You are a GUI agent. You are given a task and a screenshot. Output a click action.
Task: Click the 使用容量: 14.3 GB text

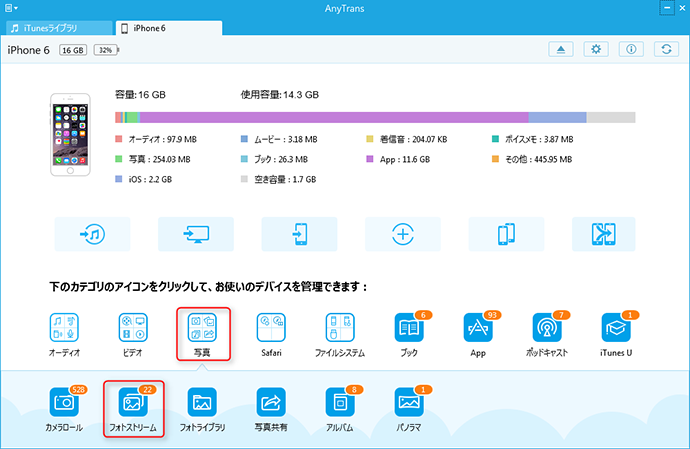coord(279,95)
